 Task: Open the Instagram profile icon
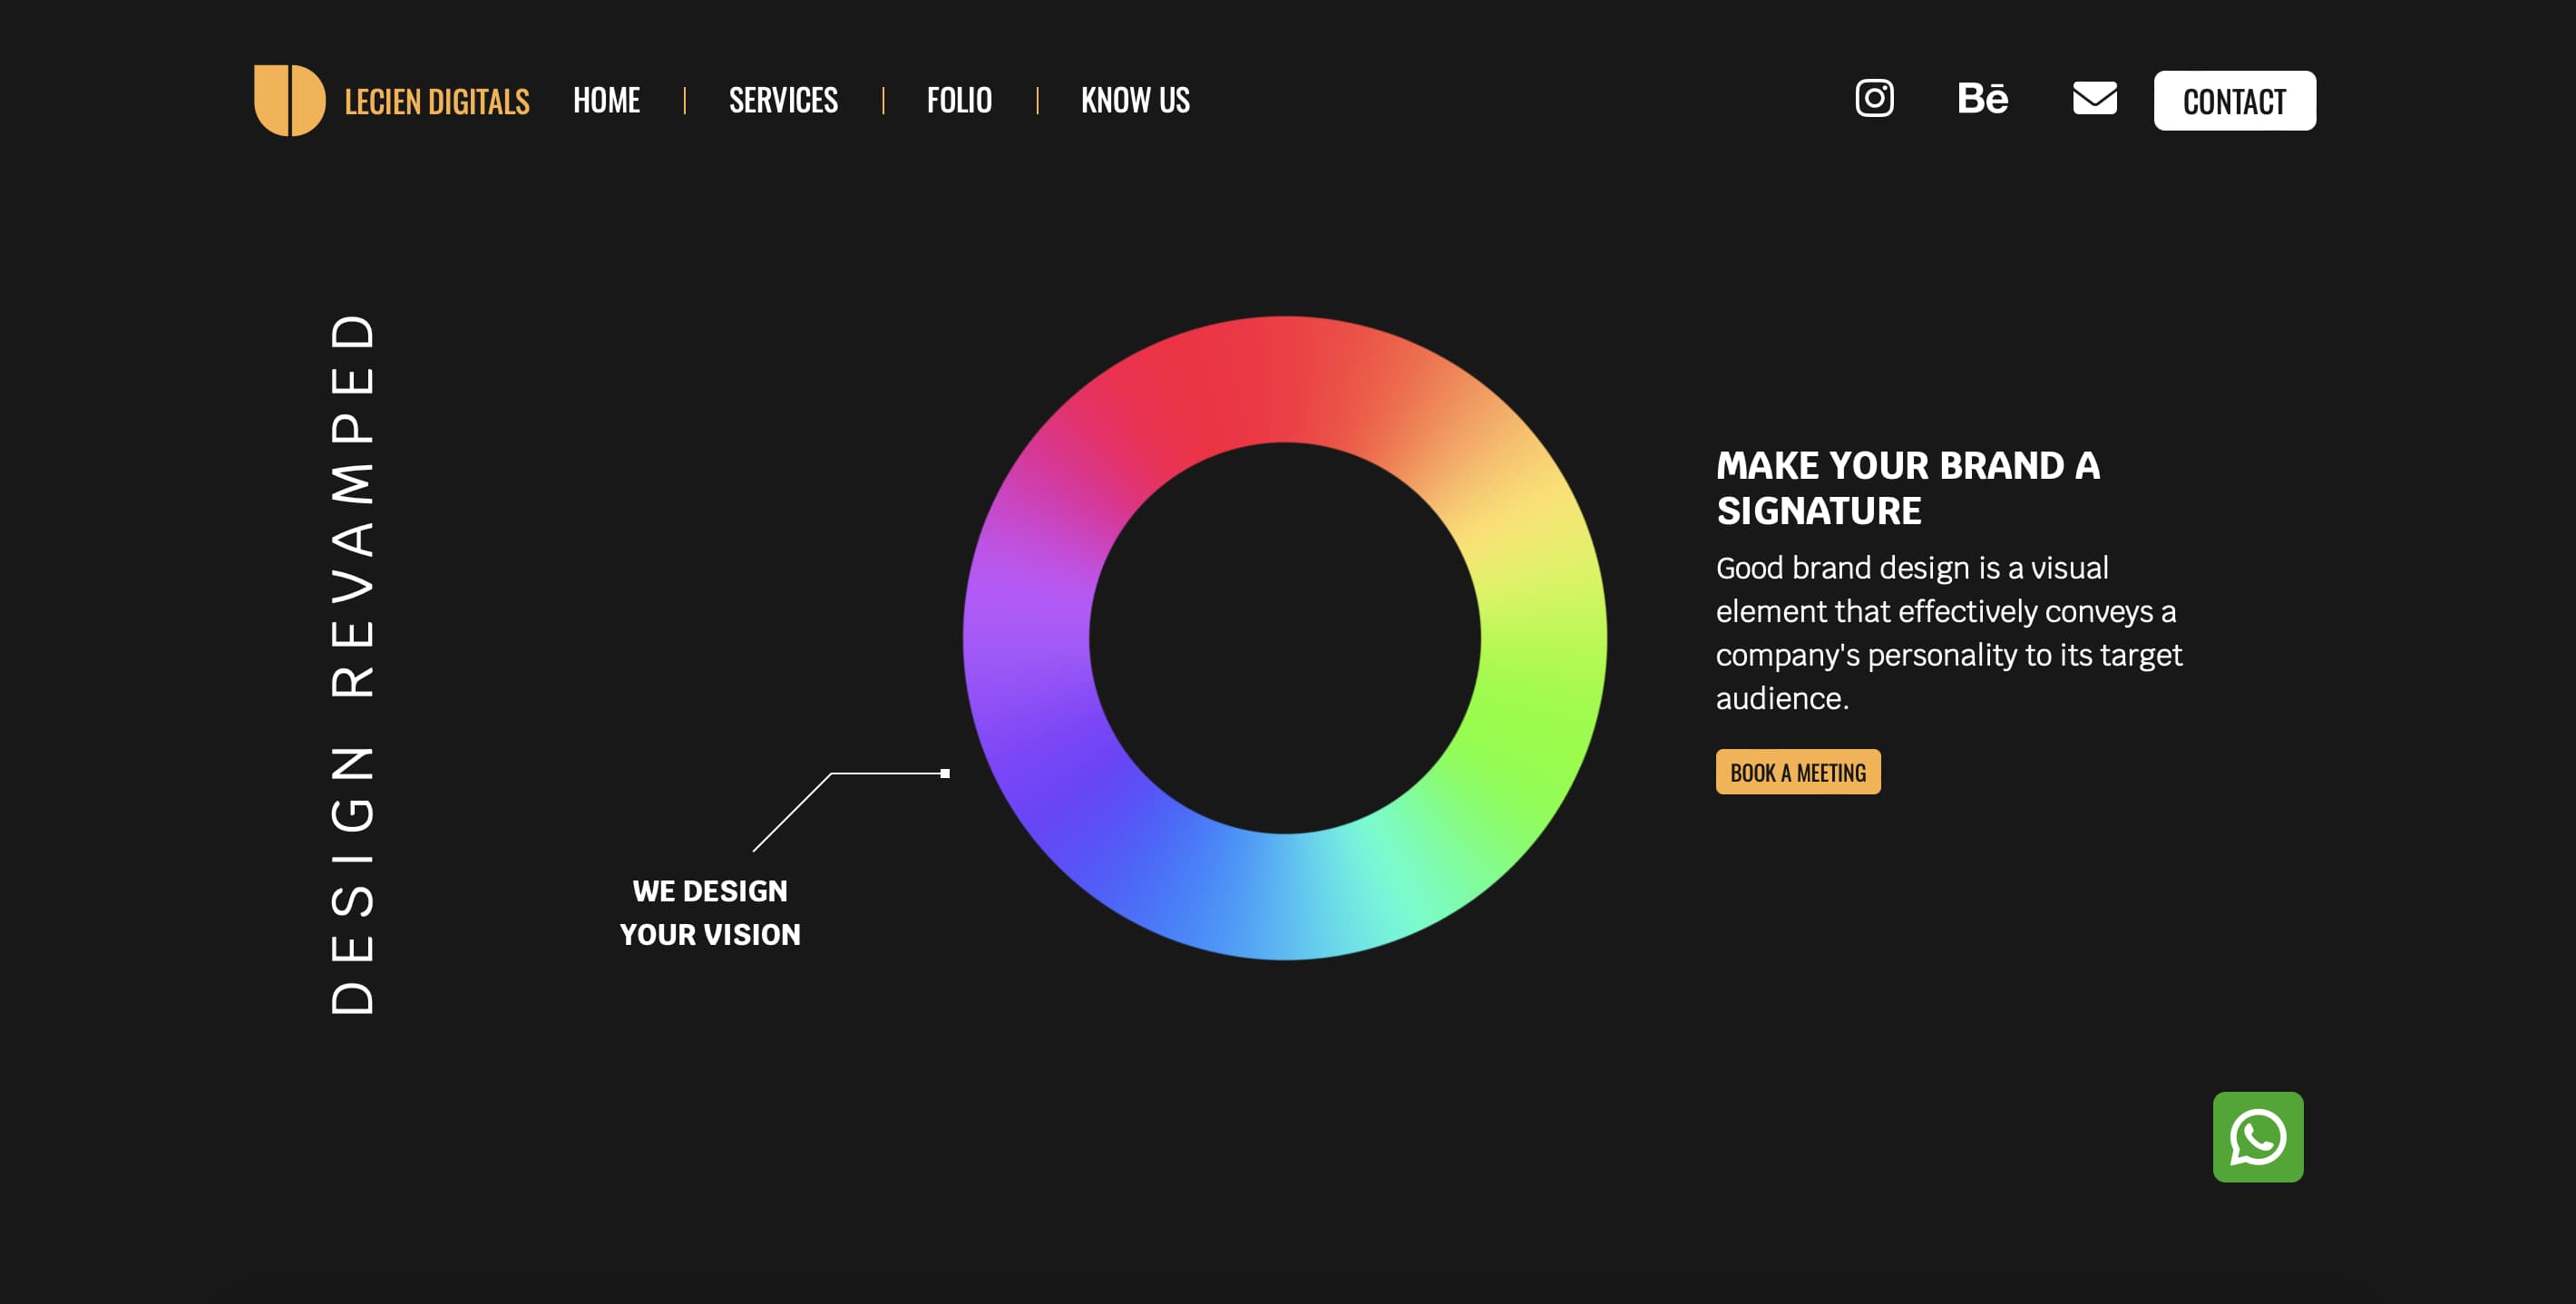(x=1874, y=98)
